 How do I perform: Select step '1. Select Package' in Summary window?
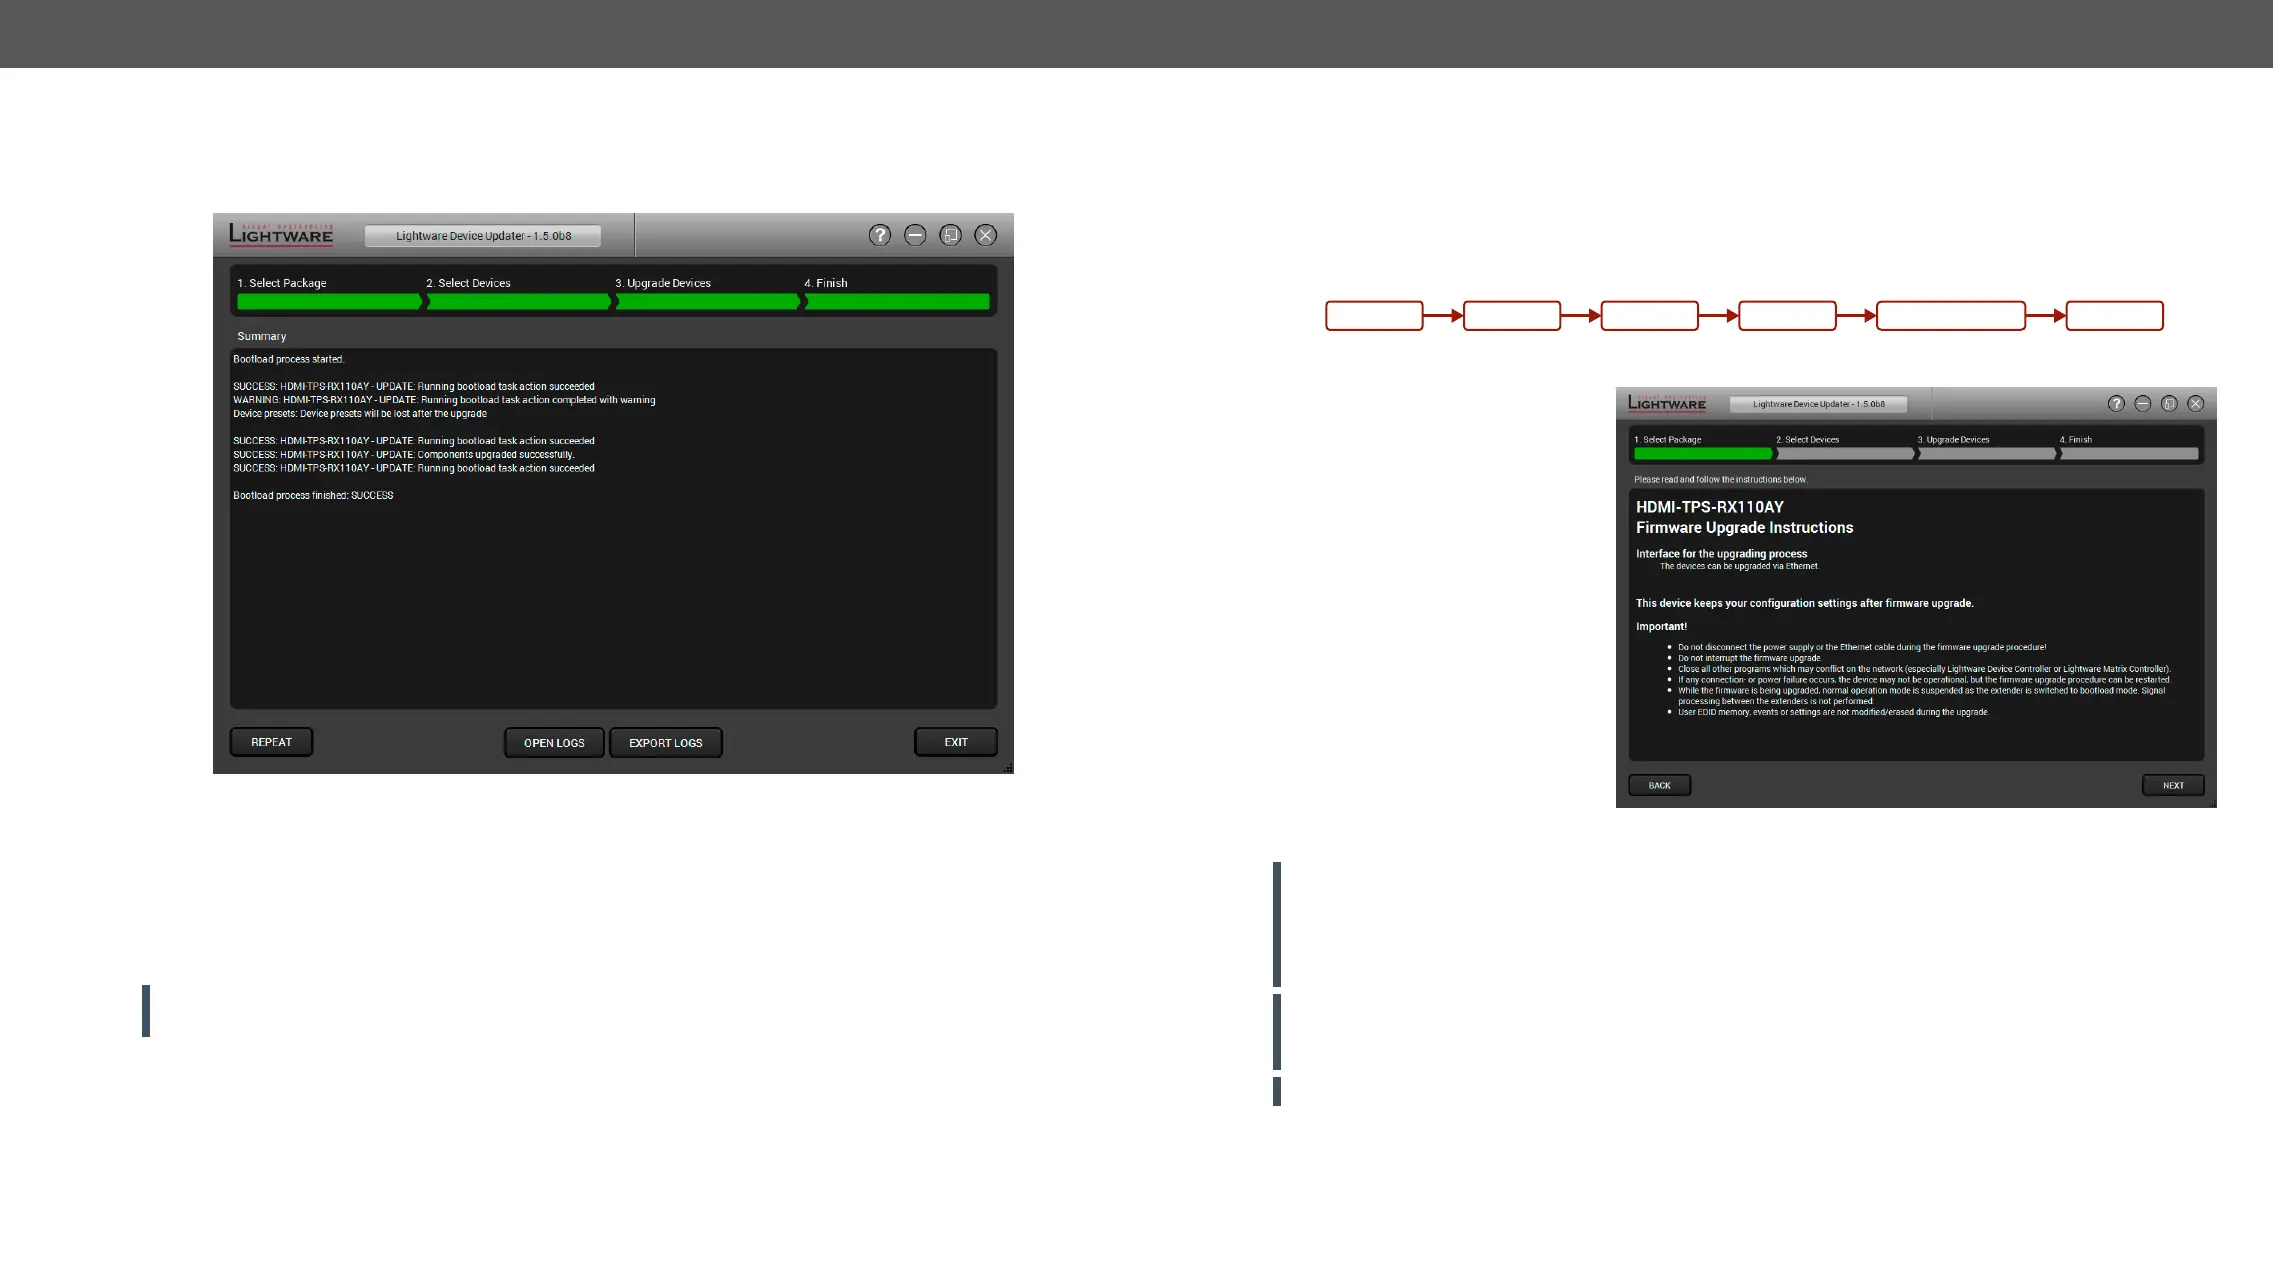[281, 283]
